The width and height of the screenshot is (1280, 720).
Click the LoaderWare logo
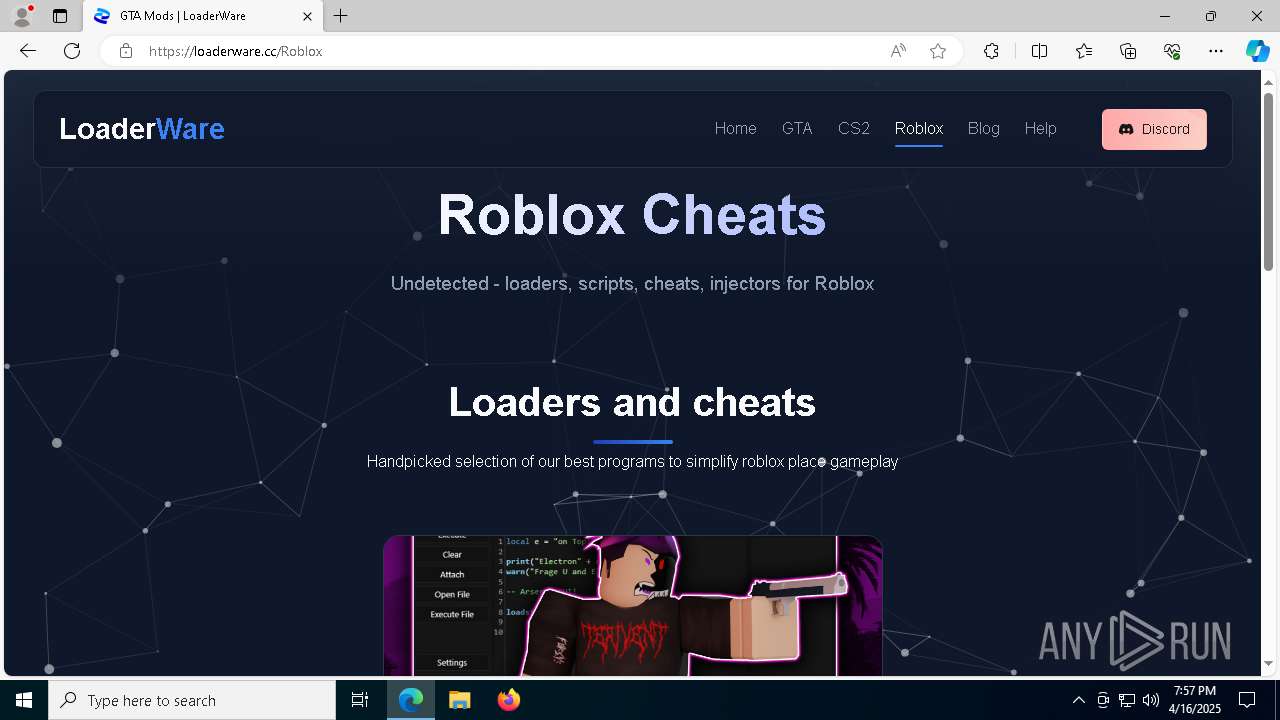coord(142,129)
